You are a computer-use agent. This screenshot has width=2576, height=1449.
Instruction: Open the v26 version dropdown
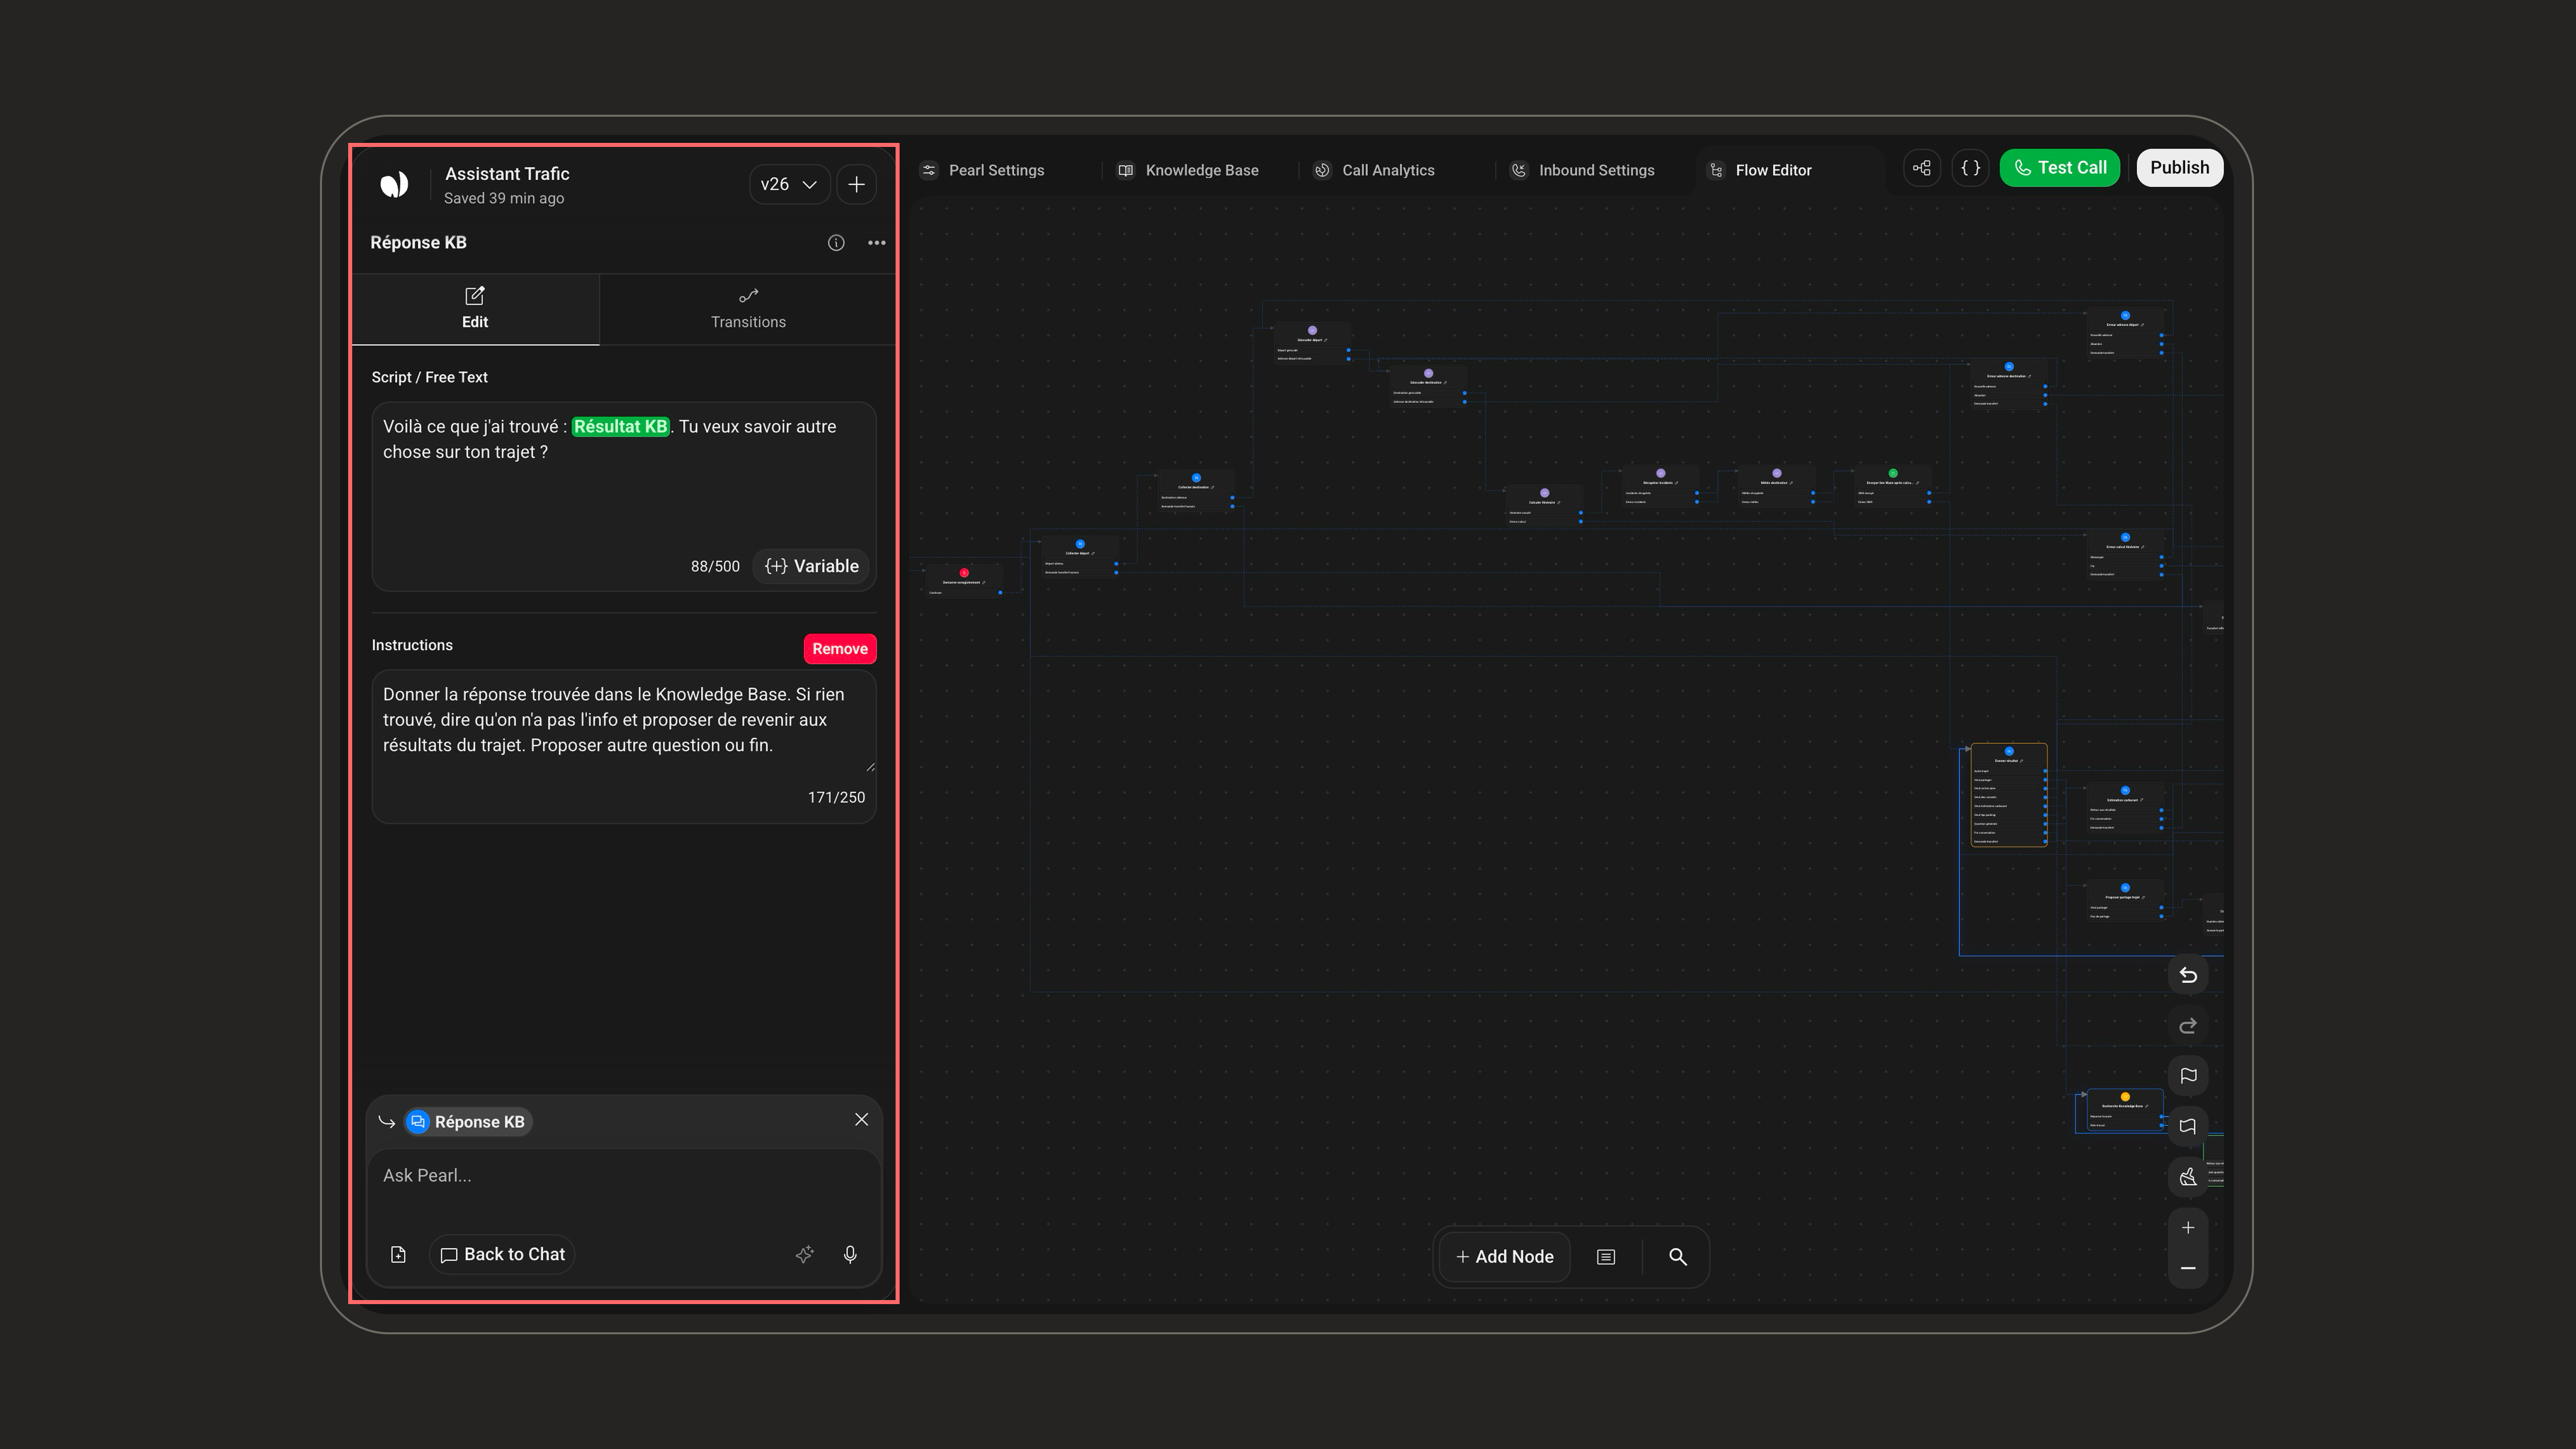tap(789, 184)
